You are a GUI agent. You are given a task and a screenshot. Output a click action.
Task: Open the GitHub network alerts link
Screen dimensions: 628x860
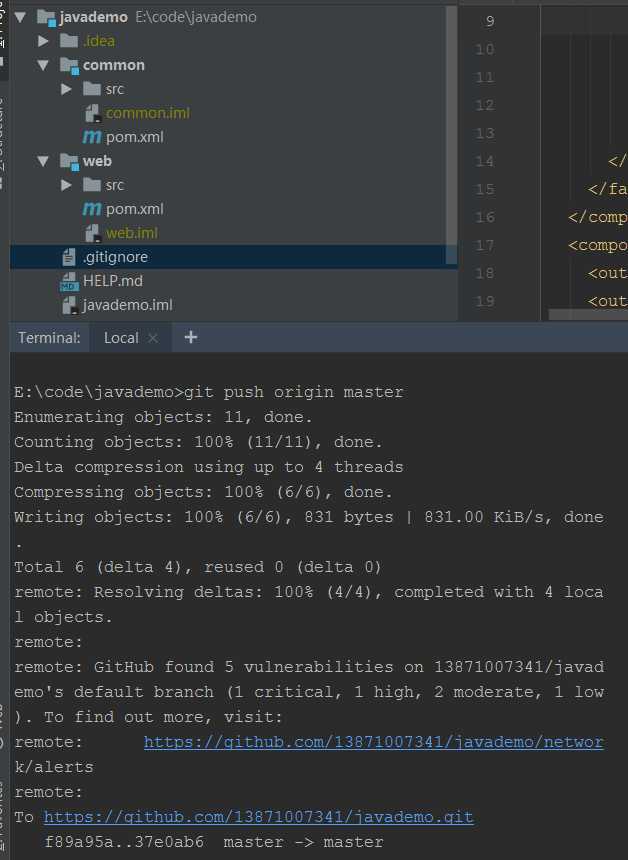point(374,742)
